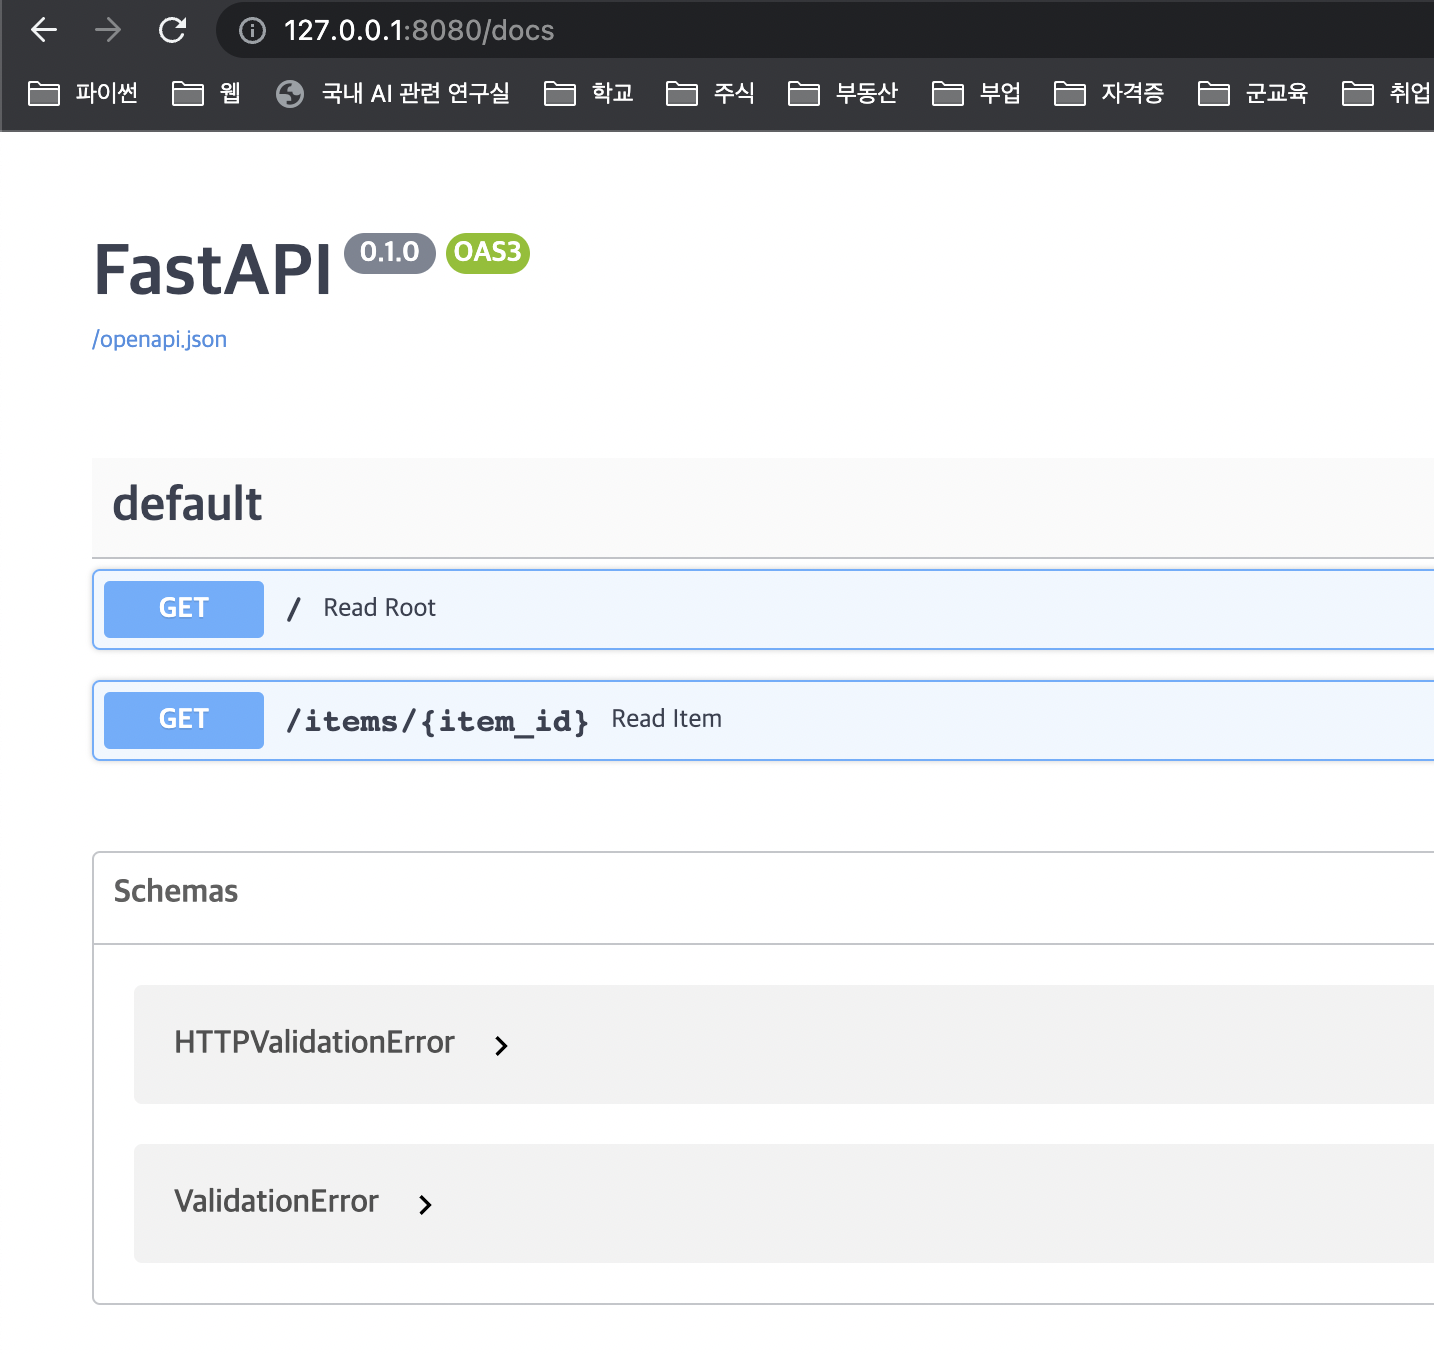
Task: Open the 군교육 bookmark folder
Action: click(1253, 93)
